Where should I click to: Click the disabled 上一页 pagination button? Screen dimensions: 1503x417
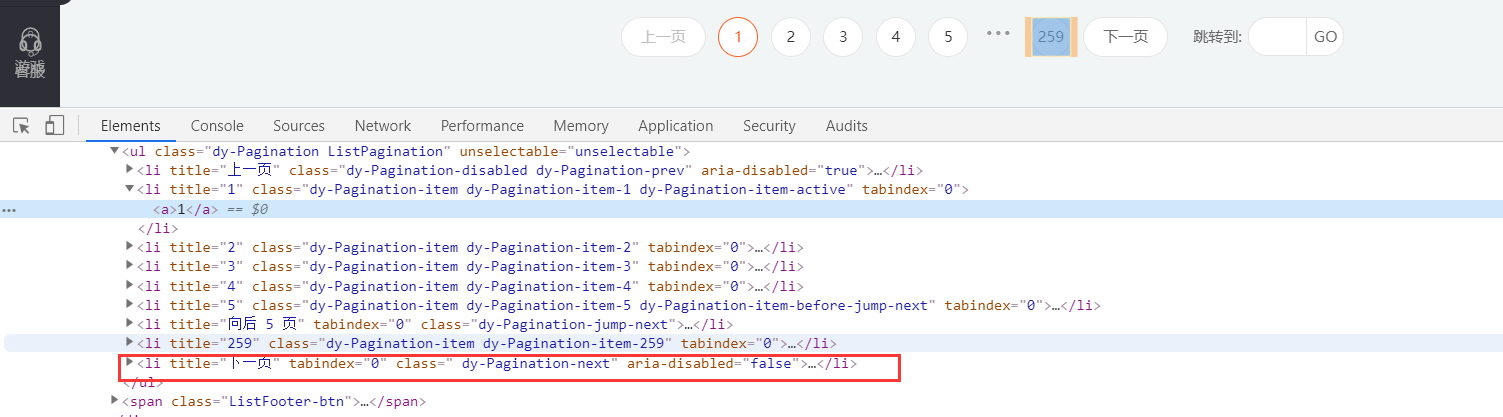[x=663, y=37]
